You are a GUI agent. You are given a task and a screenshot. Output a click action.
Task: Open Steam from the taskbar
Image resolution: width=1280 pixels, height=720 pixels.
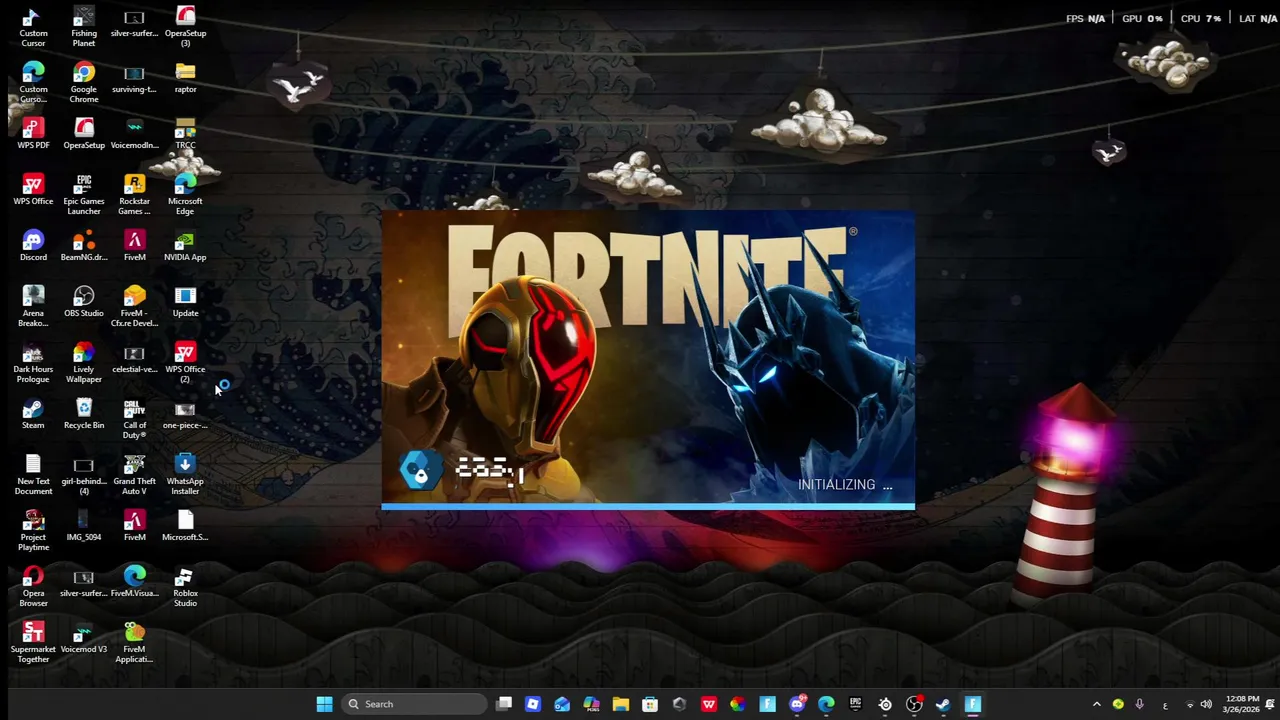click(x=943, y=704)
